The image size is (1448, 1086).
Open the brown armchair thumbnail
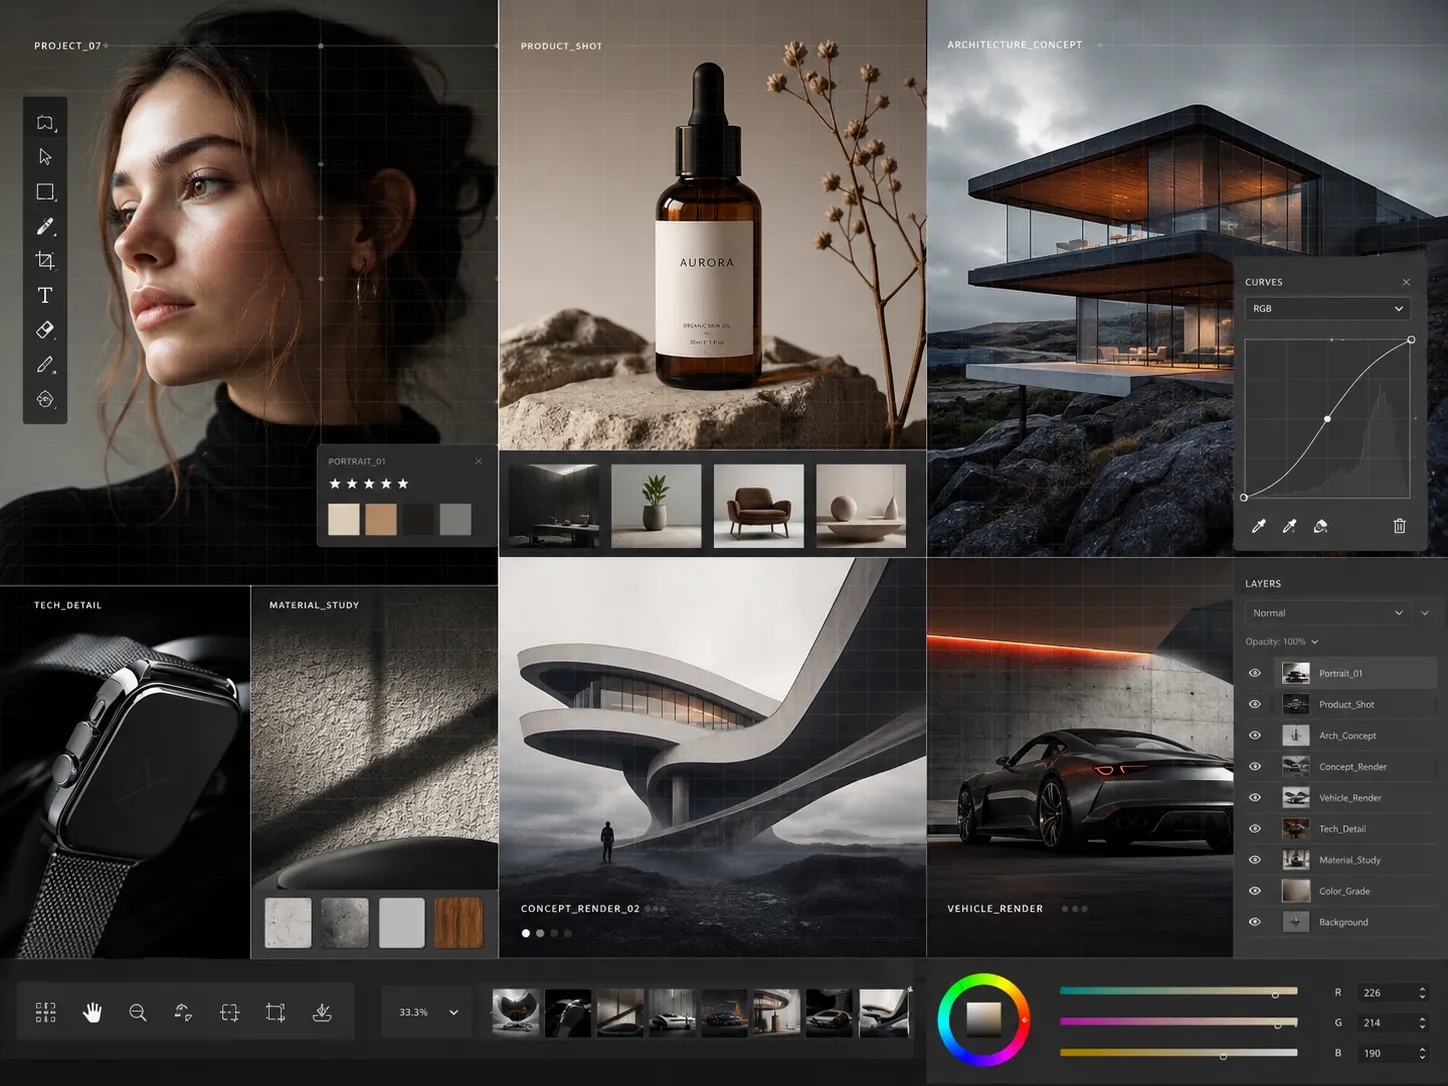click(x=759, y=505)
